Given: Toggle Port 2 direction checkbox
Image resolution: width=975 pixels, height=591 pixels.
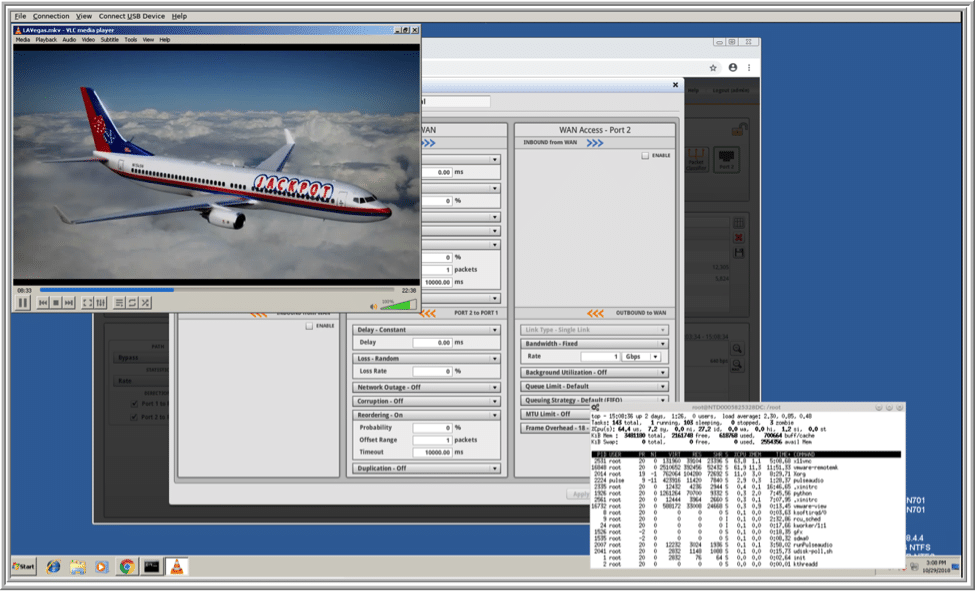Looking at the screenshot, I should pos(134,417).
